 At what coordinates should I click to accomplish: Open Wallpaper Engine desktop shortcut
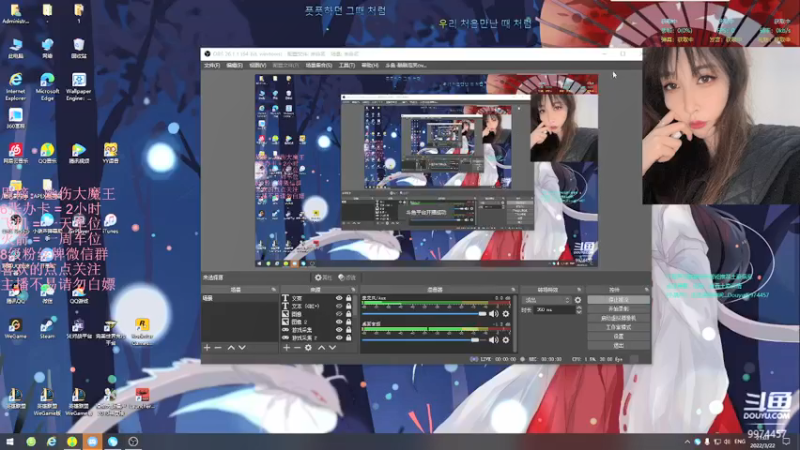click(79, 86)
